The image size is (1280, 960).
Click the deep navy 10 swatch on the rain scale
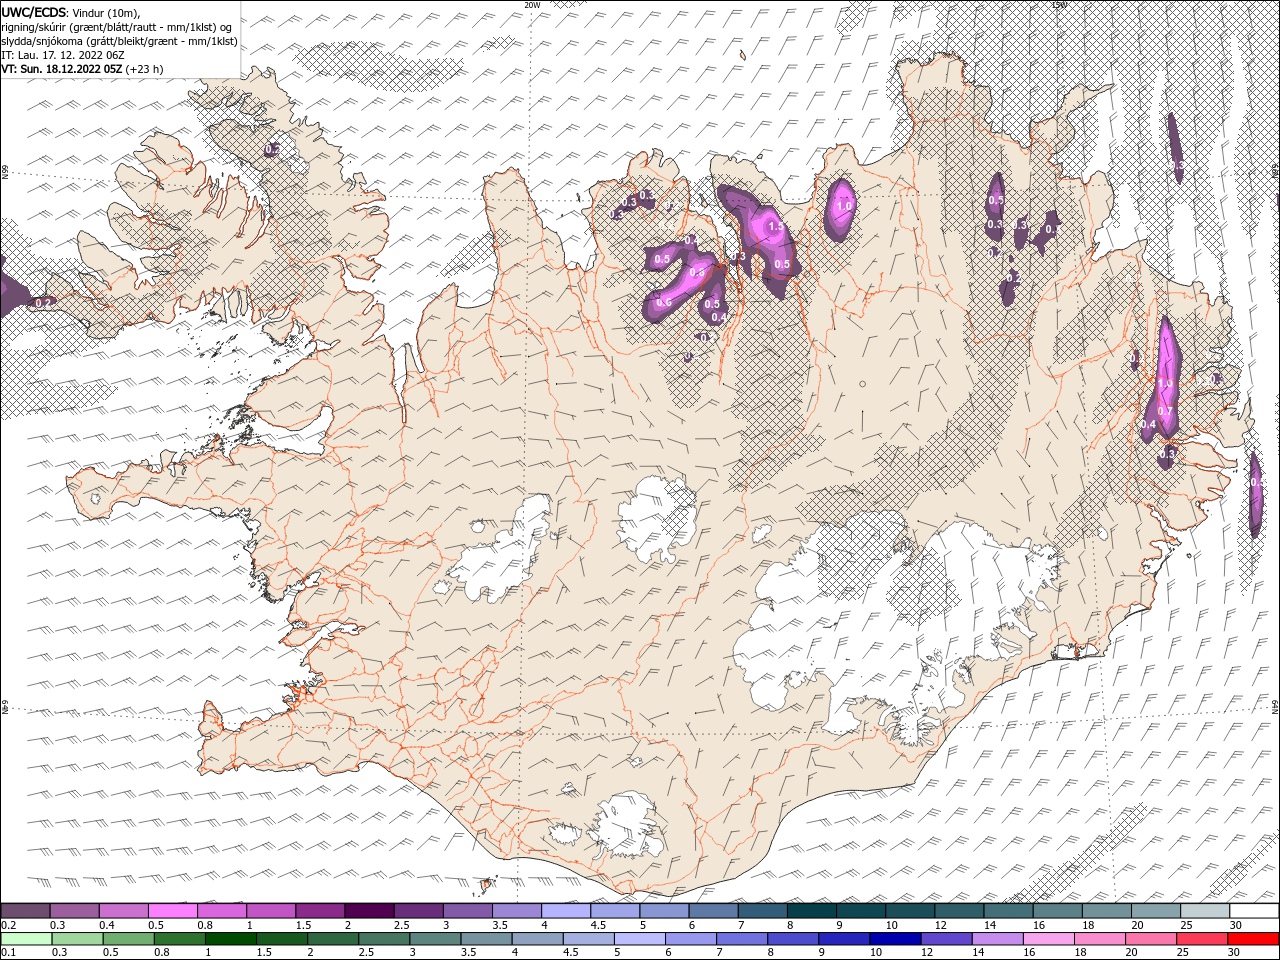(x=895, y=939)
